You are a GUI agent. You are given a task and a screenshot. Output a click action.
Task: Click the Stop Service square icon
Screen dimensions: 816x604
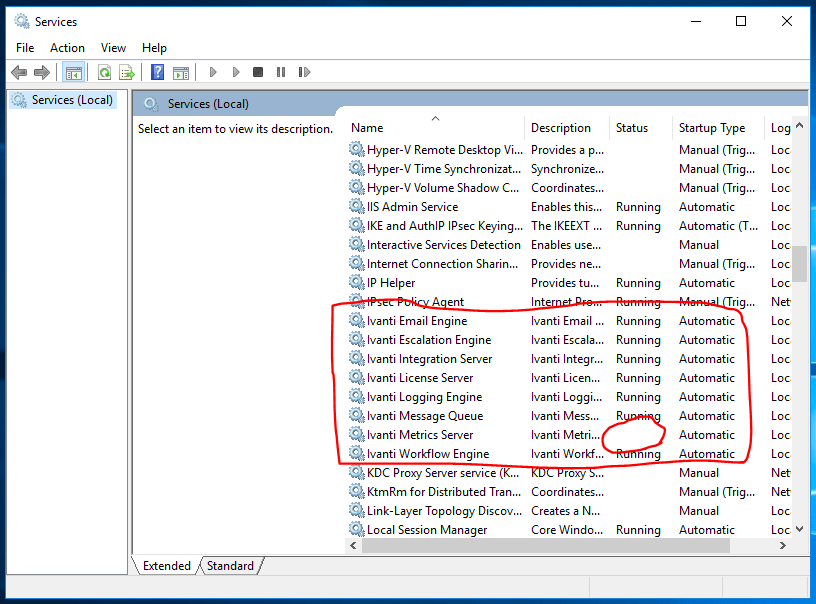[x=258, y=72]
